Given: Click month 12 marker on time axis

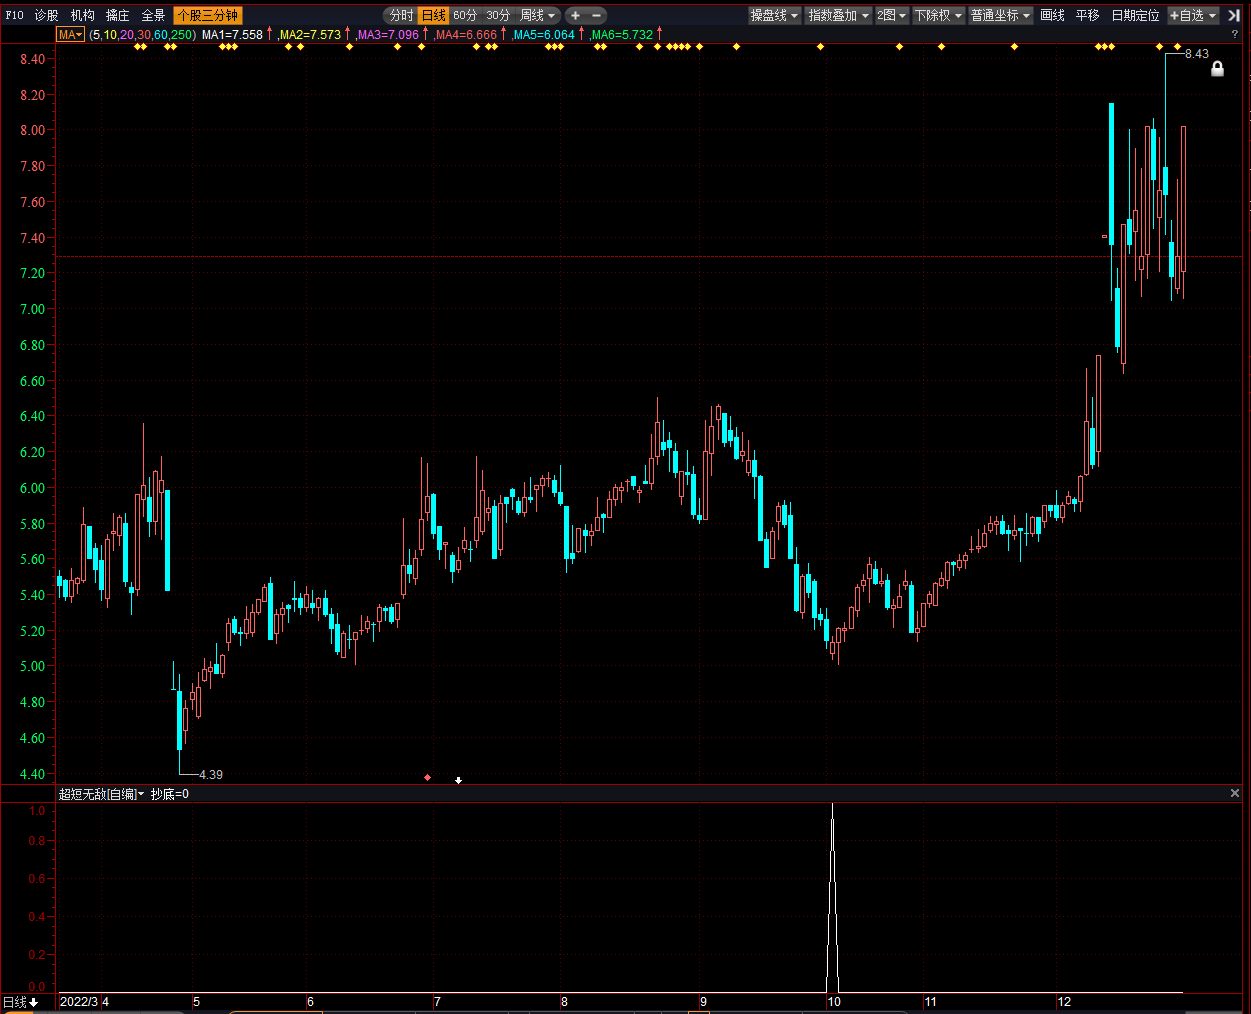Looking at the screenshot, I should coord(1064,1002).
